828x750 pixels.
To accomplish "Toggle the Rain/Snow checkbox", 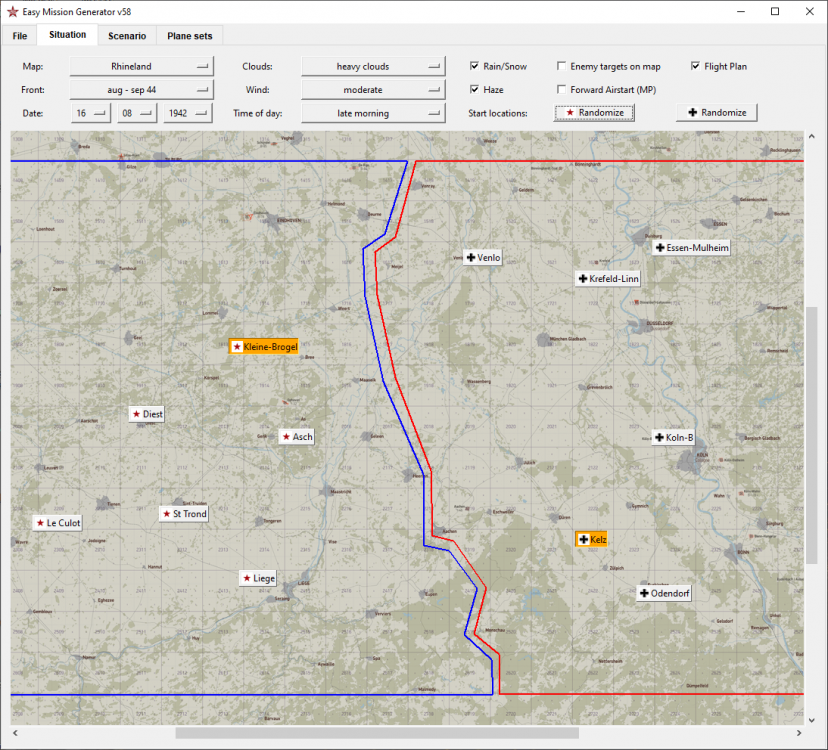I will tap(474, 66).
